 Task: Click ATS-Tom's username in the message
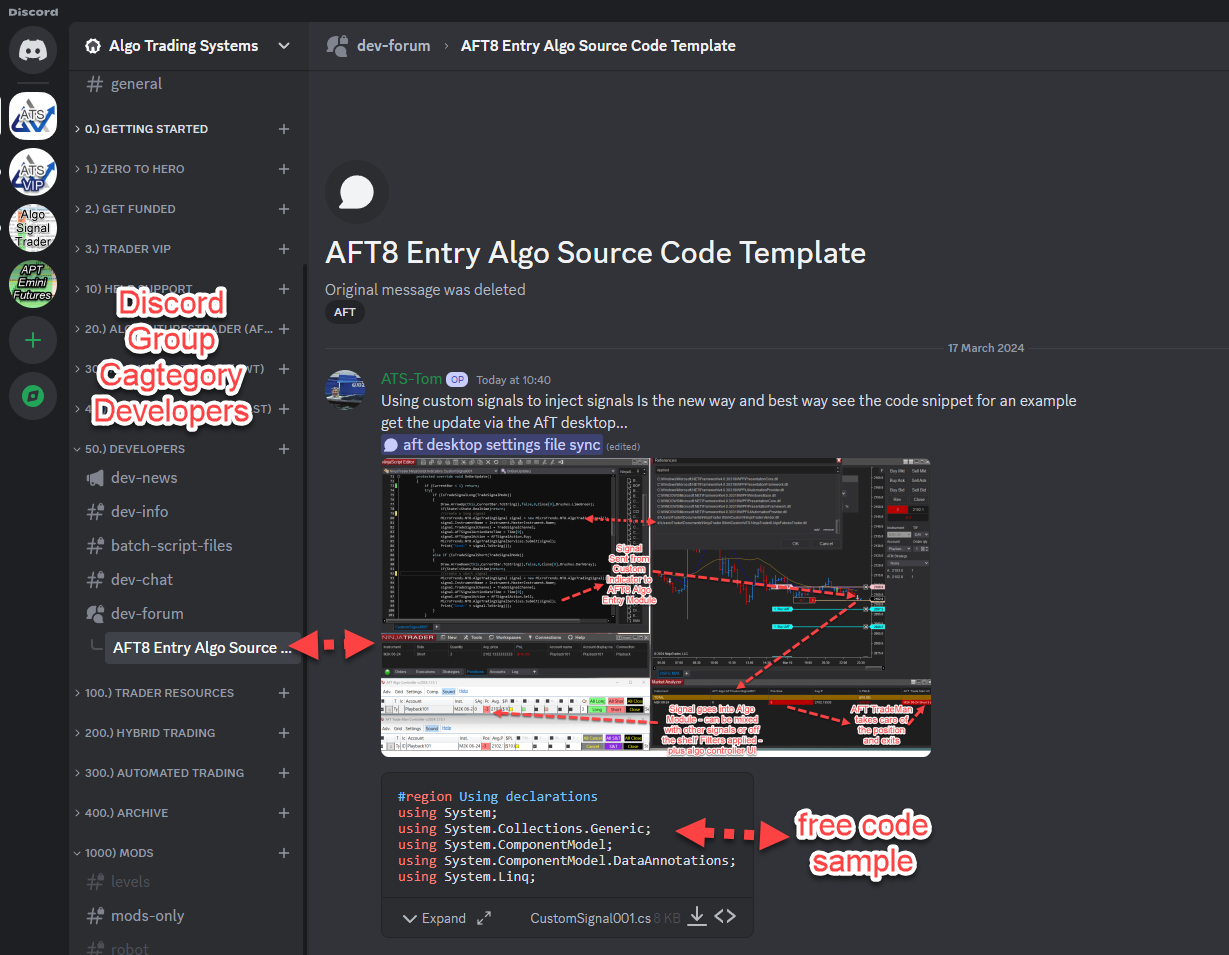point(410,378)
